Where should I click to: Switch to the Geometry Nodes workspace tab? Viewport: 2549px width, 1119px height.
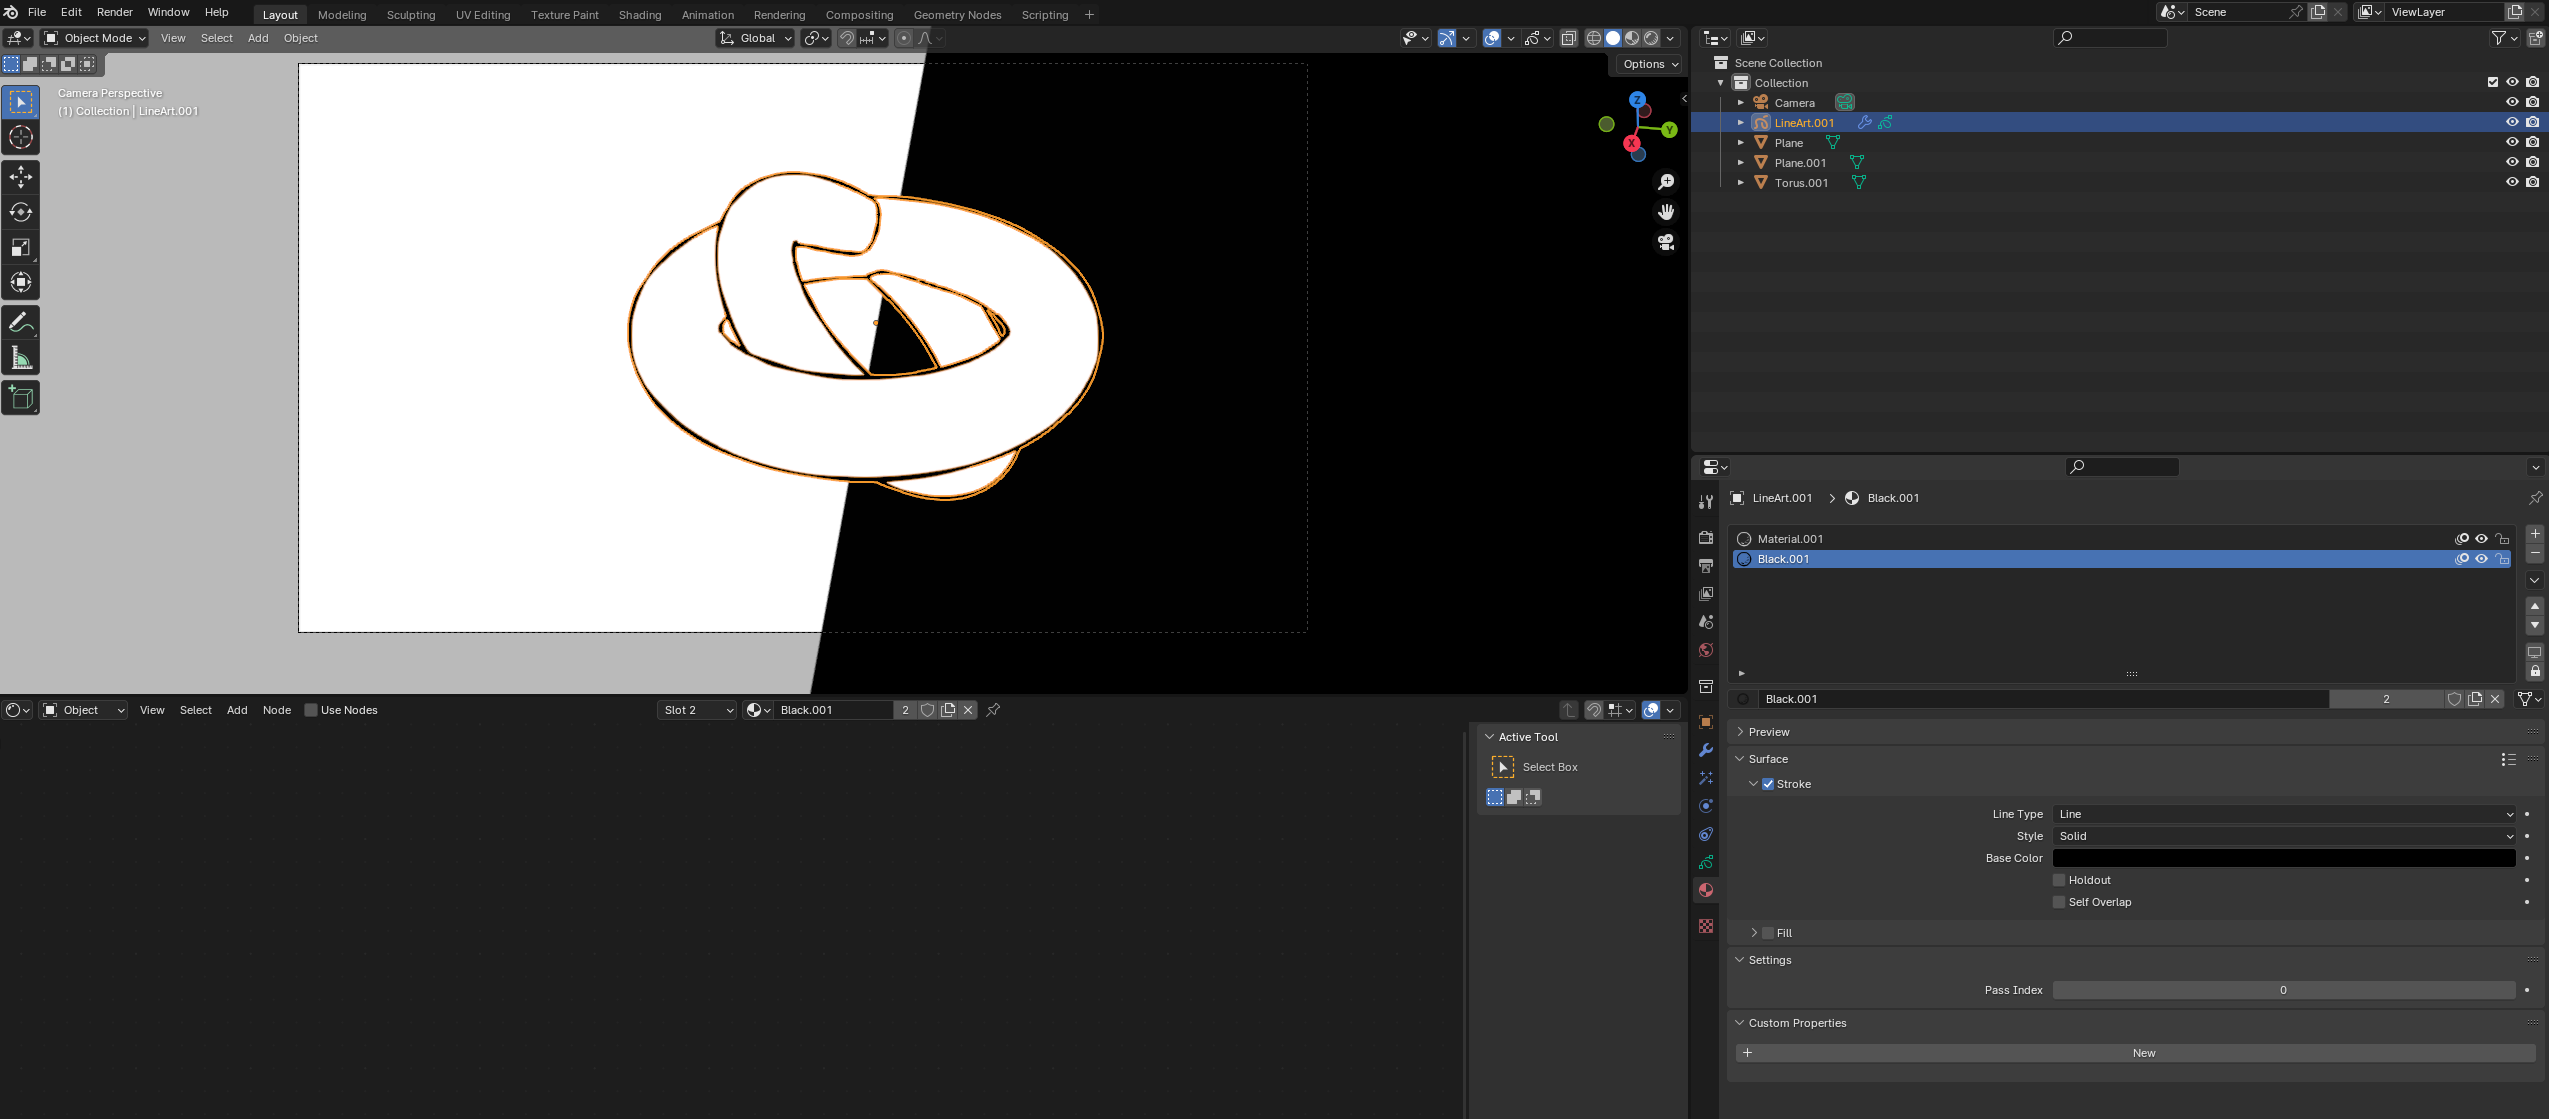coord(957,15)
